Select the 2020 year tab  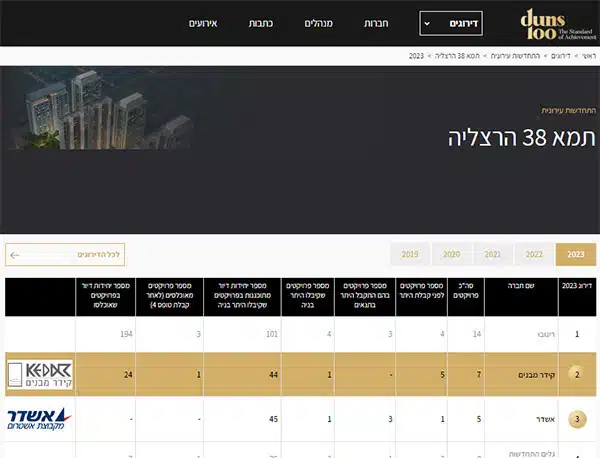click(451, 254)
